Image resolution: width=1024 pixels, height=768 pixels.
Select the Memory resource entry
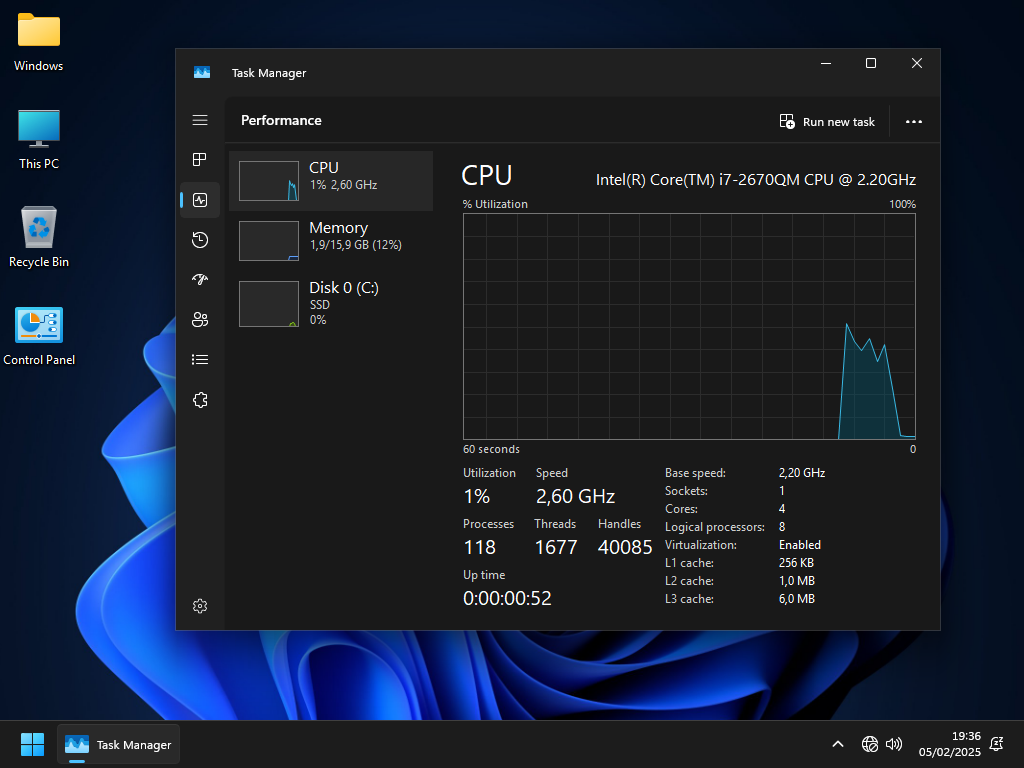[x=331, y=241]
